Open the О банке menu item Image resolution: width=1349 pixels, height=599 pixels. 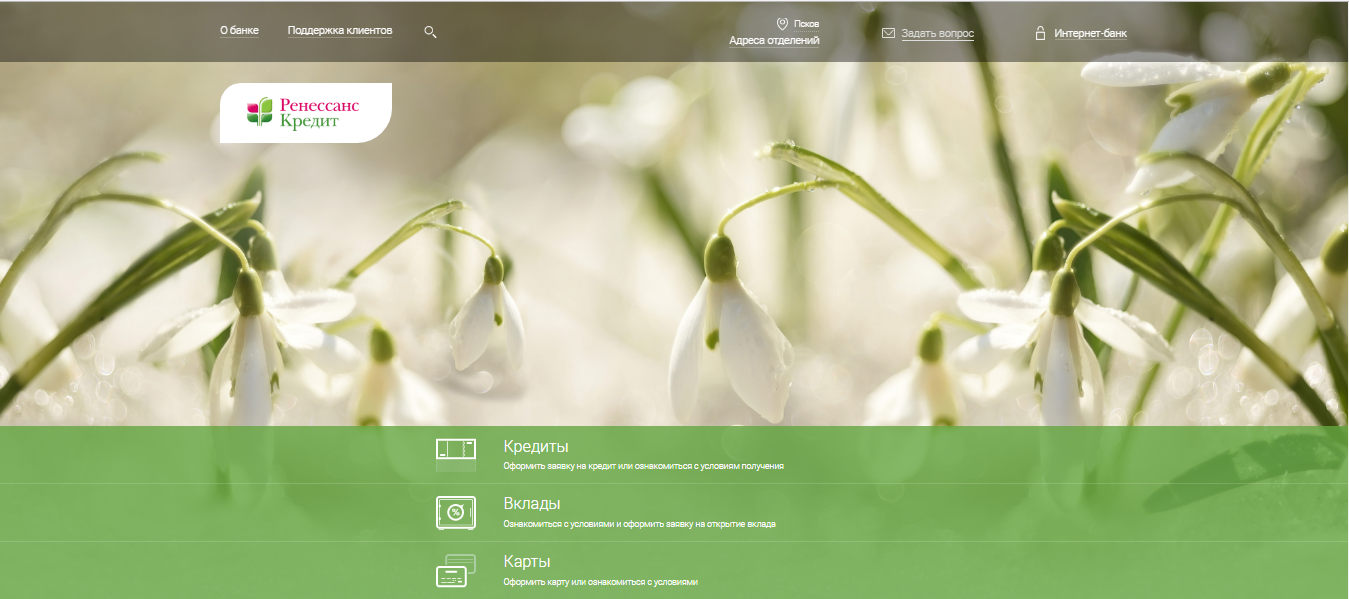pyautogui.click(x=239, y=31)
